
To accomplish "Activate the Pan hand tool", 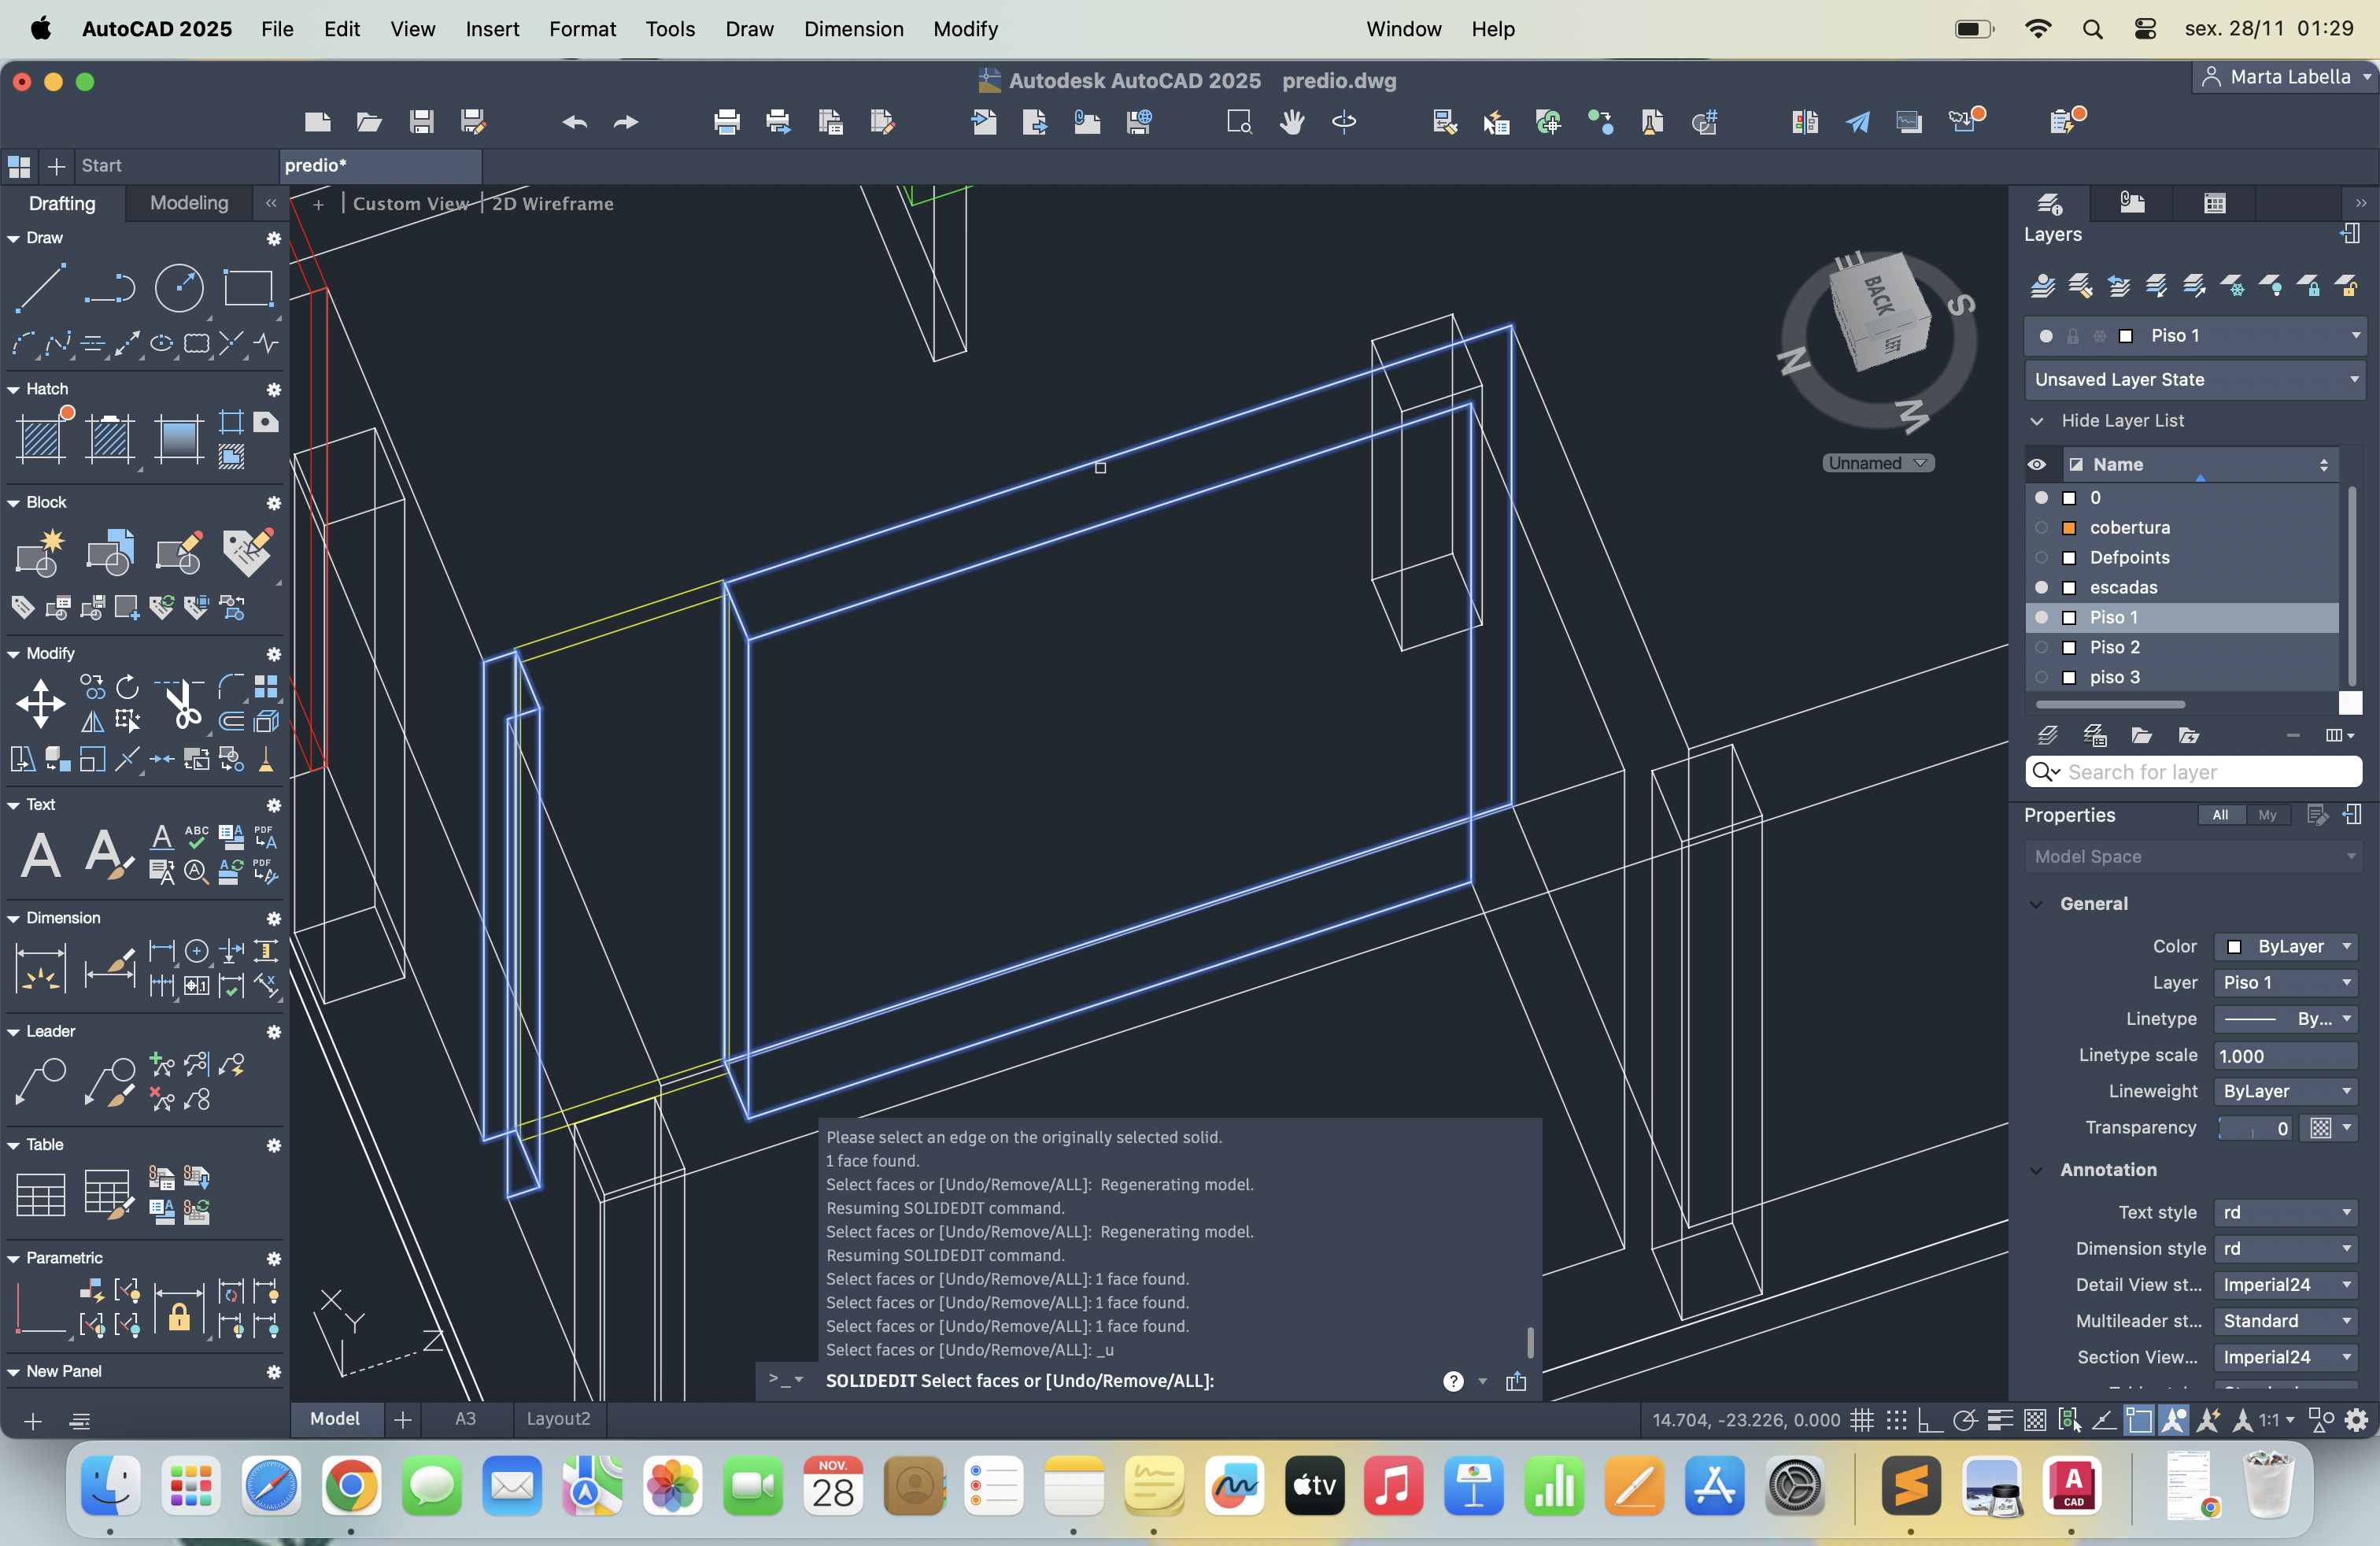I will (1292, 122).
